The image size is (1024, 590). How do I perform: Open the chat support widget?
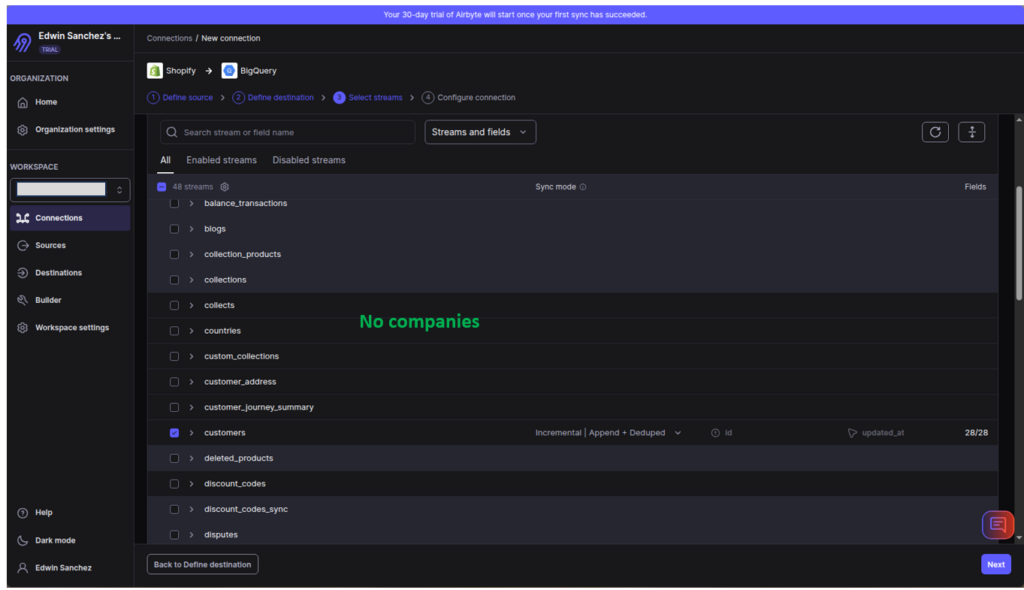(998, 525)
